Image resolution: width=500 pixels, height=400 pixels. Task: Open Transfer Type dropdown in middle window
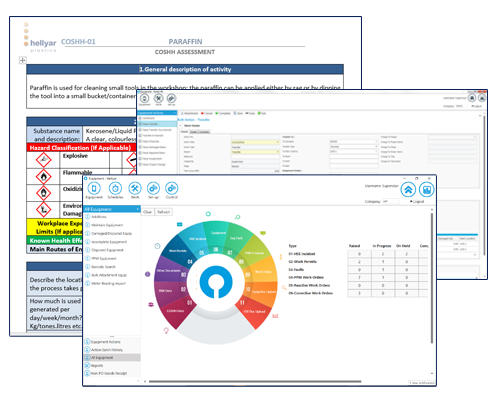(x=376, y=146)
